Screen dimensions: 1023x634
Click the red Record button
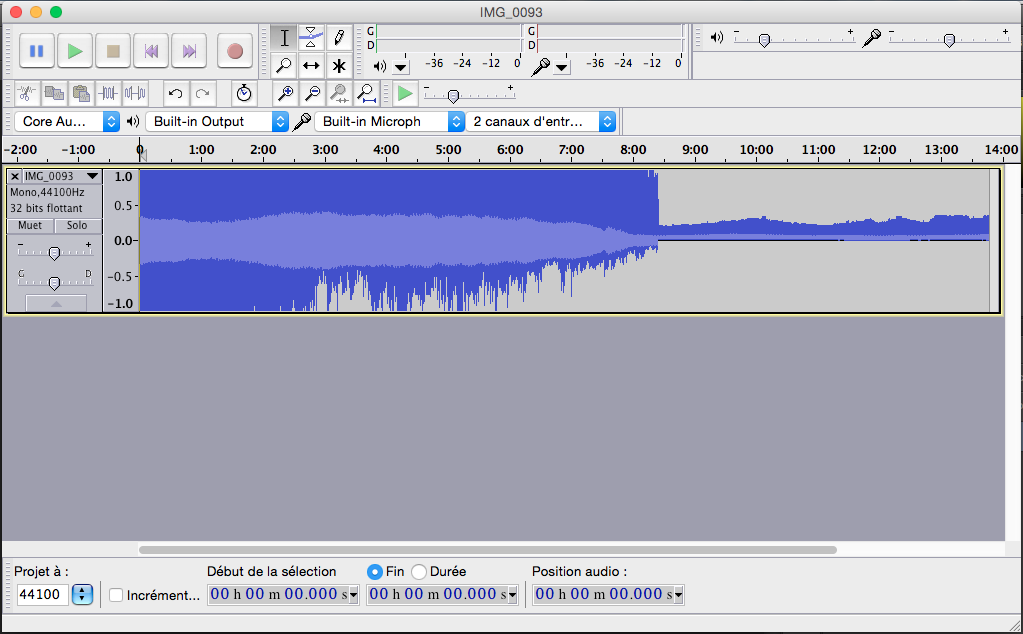(235, 50)
